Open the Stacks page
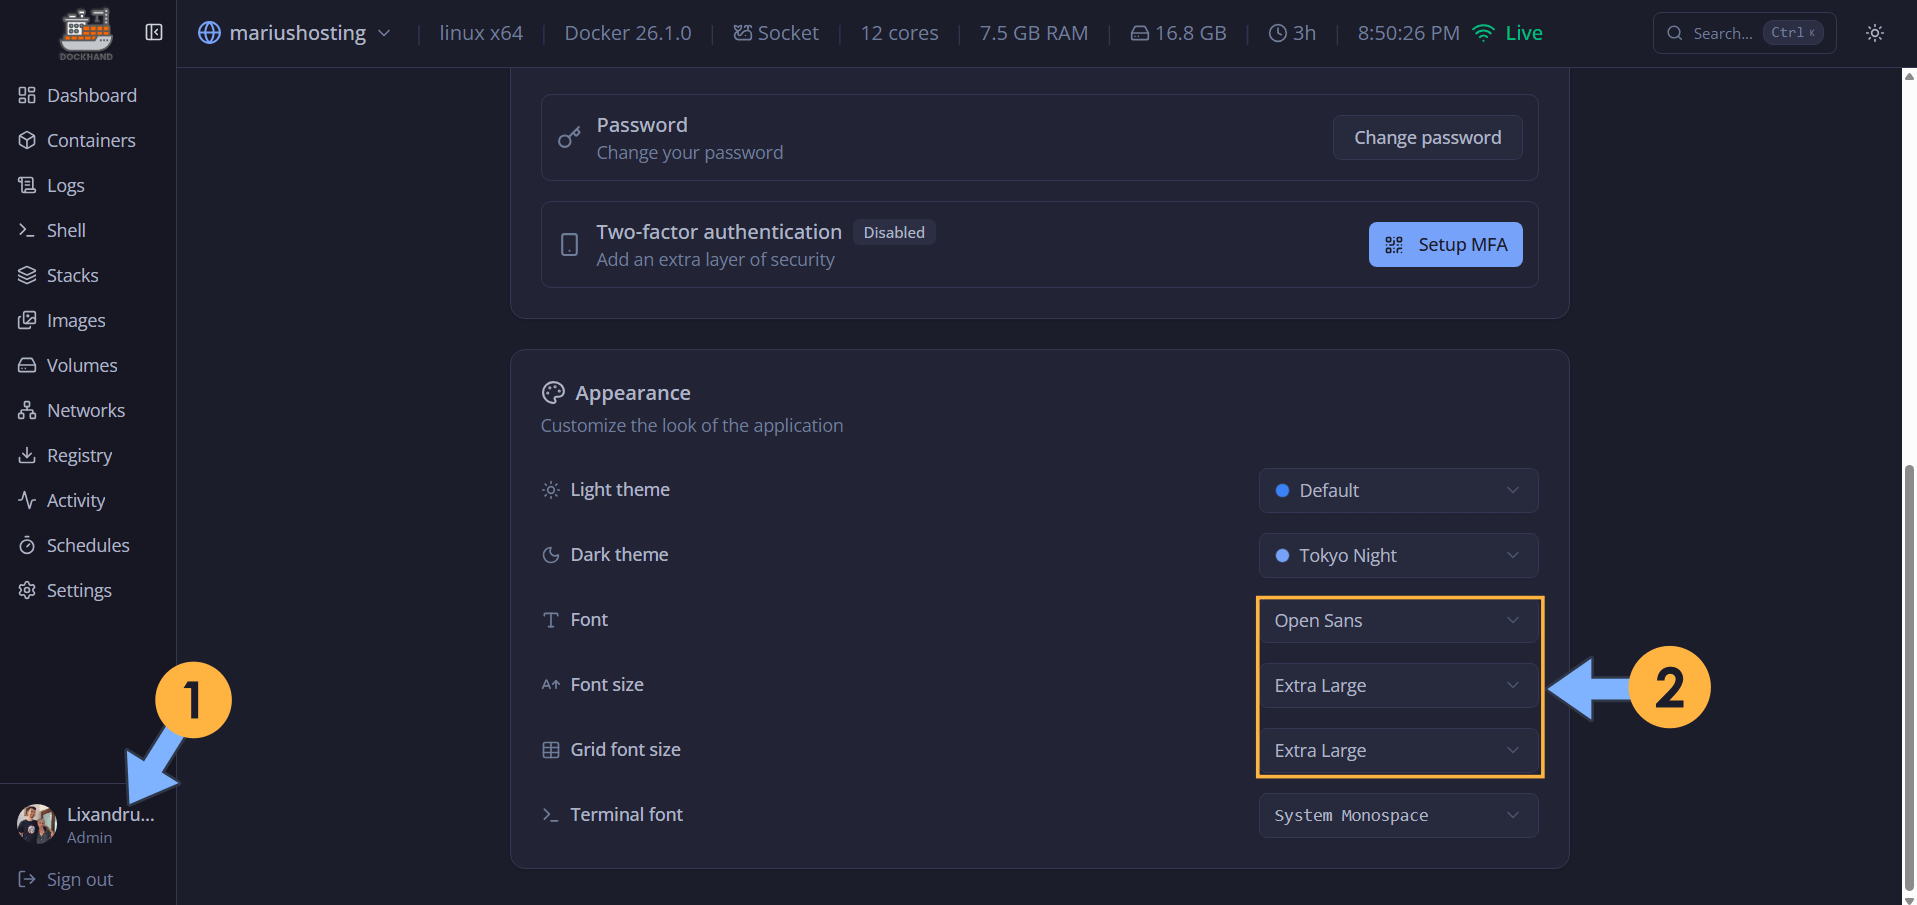 [x=72, y=275]
